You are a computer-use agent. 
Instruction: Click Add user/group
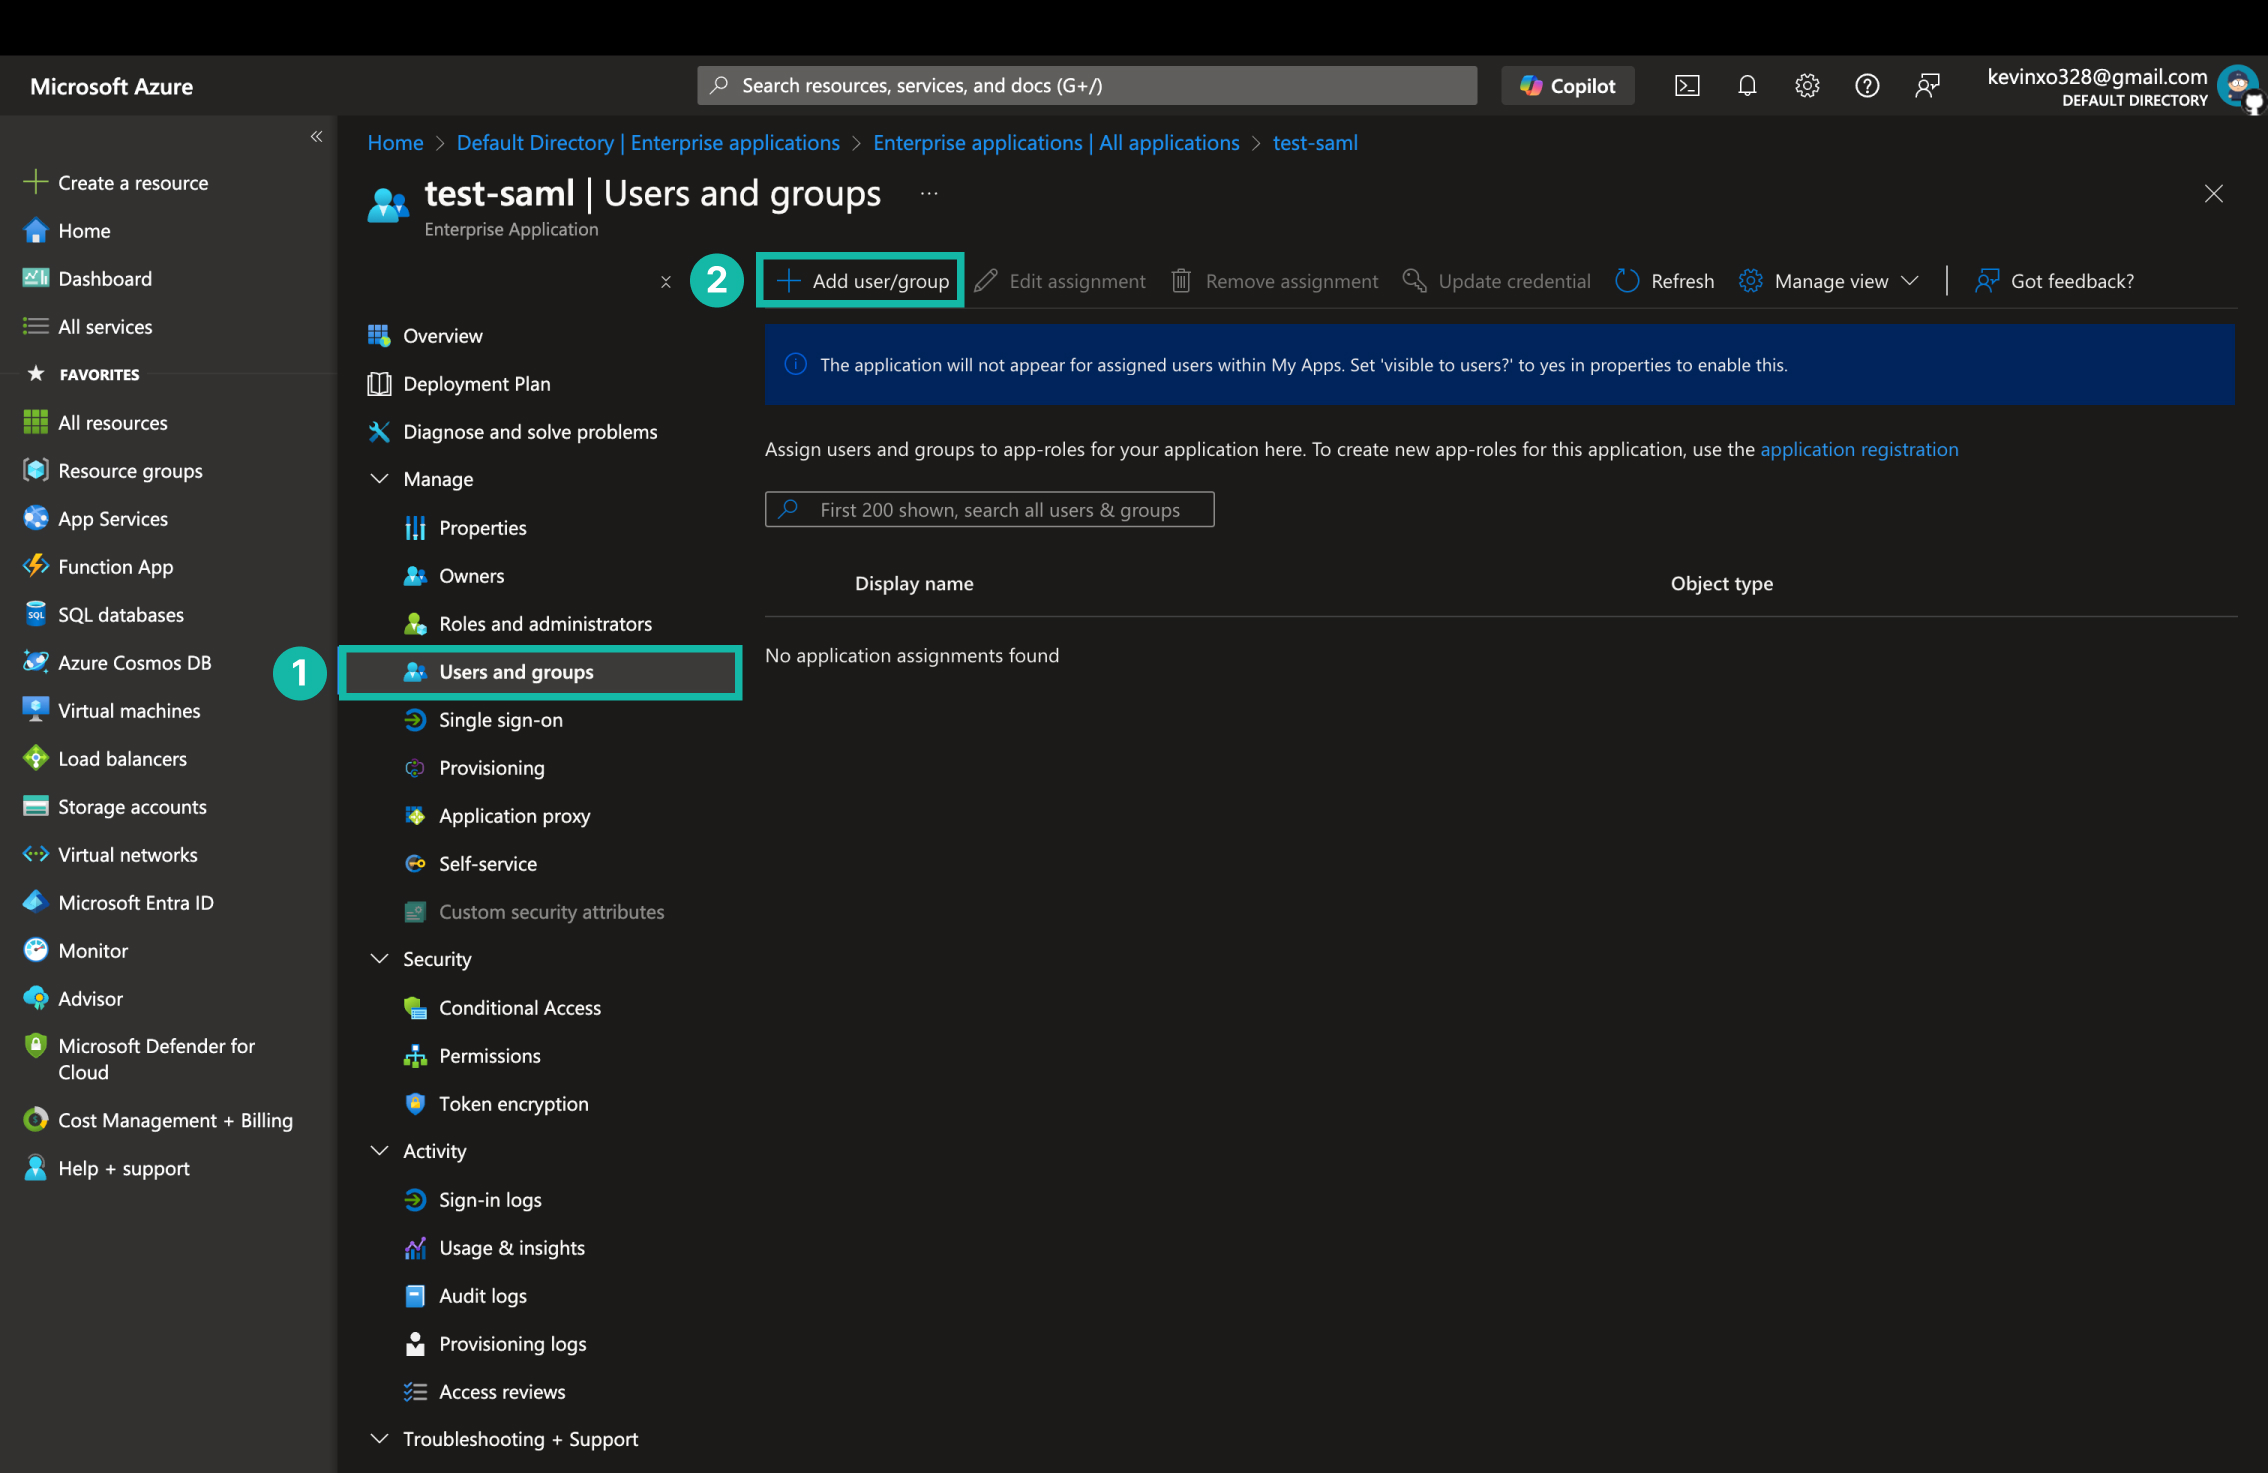pos(862,281)
